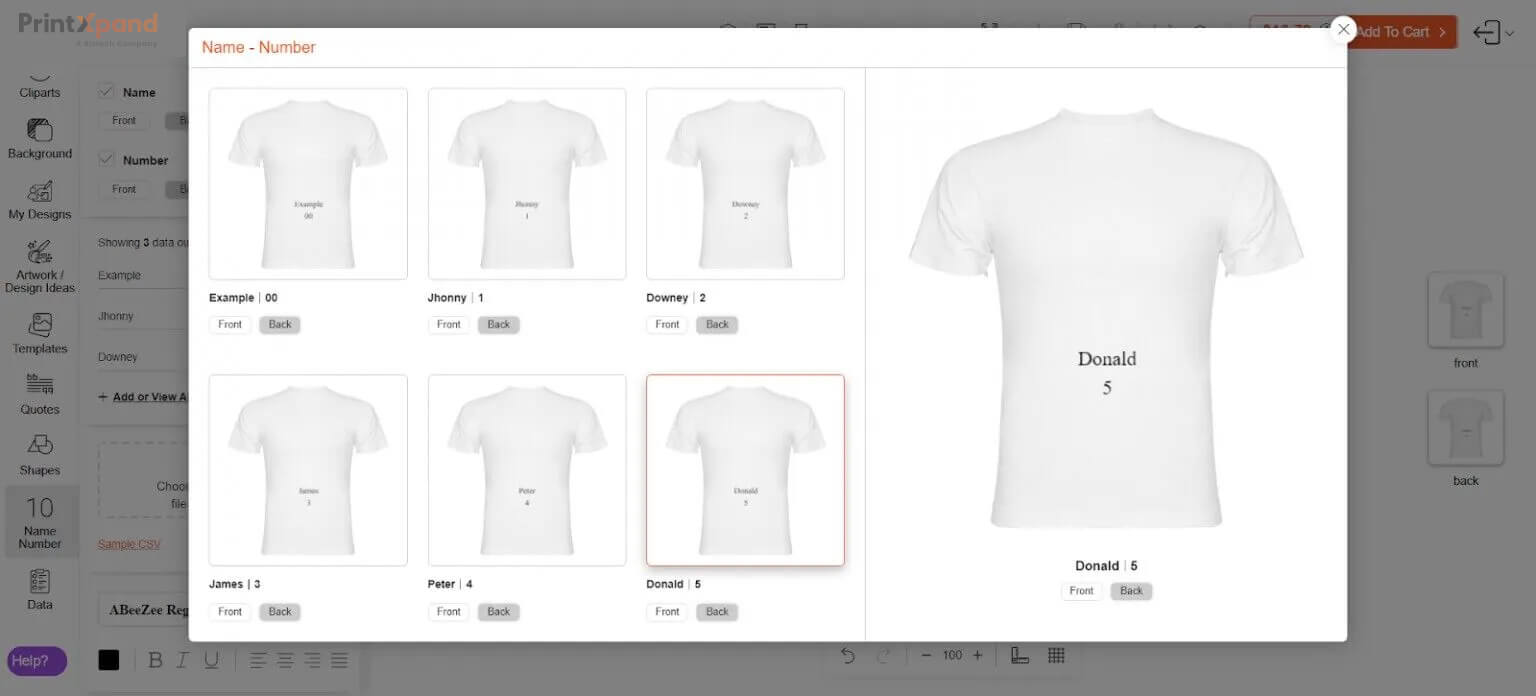Open the Background tool
Image resolution: width=1536 pixels, height=696 pixels.
point(39,139)
